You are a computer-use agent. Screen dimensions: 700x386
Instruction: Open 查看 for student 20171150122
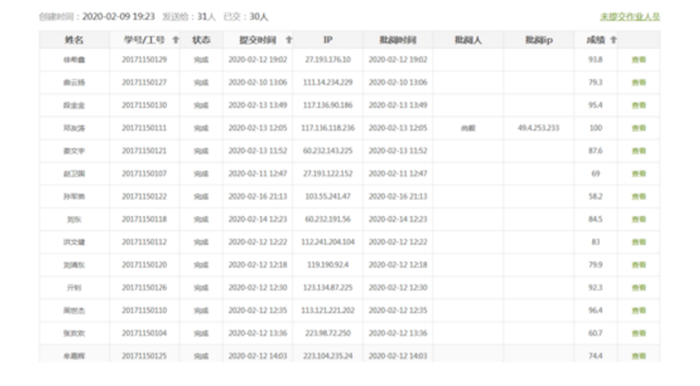639,196
